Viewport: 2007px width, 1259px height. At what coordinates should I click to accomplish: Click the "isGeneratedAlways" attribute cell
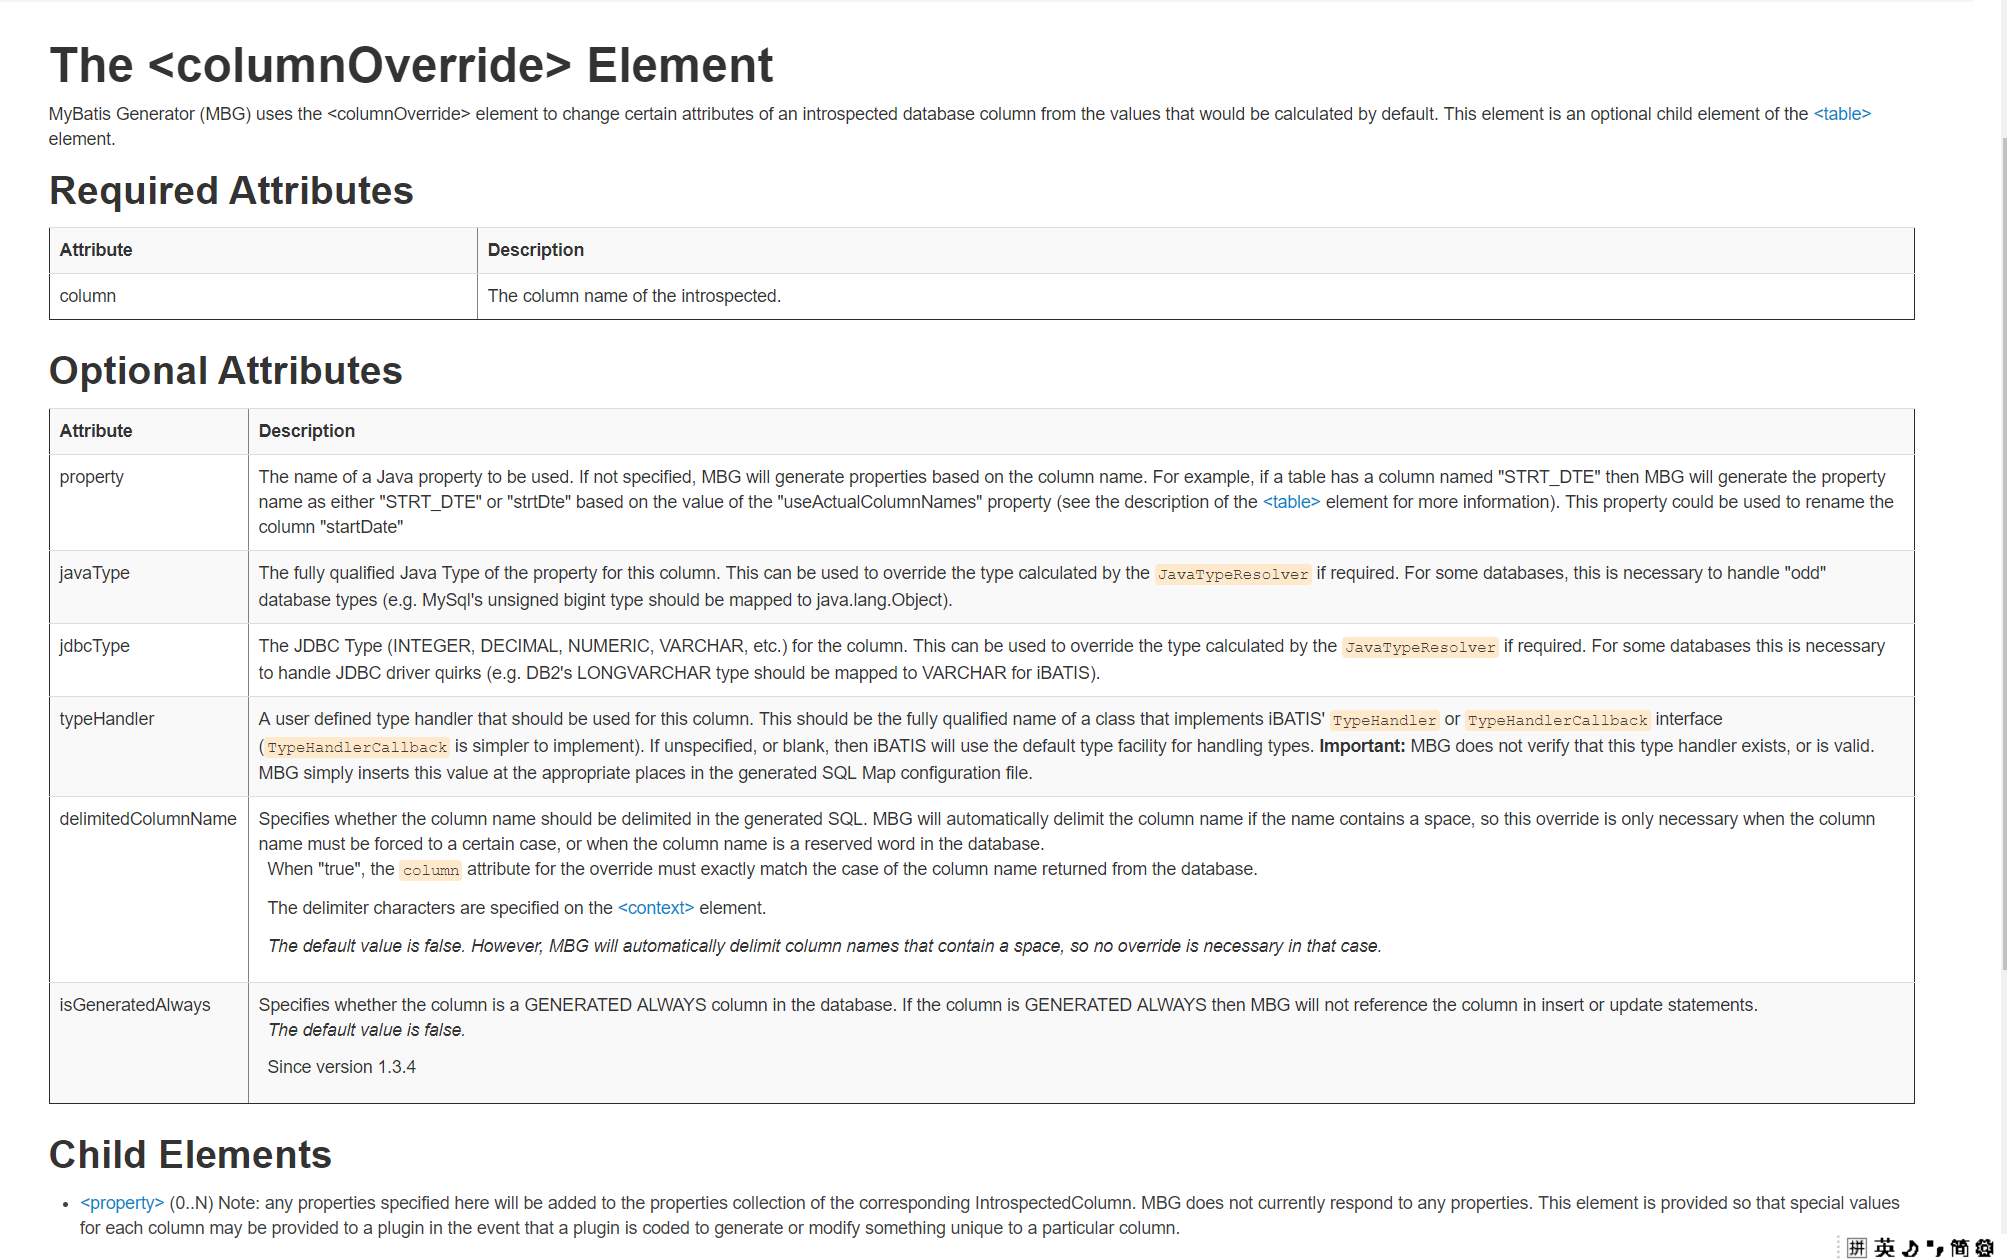[x=149, y=1043]
